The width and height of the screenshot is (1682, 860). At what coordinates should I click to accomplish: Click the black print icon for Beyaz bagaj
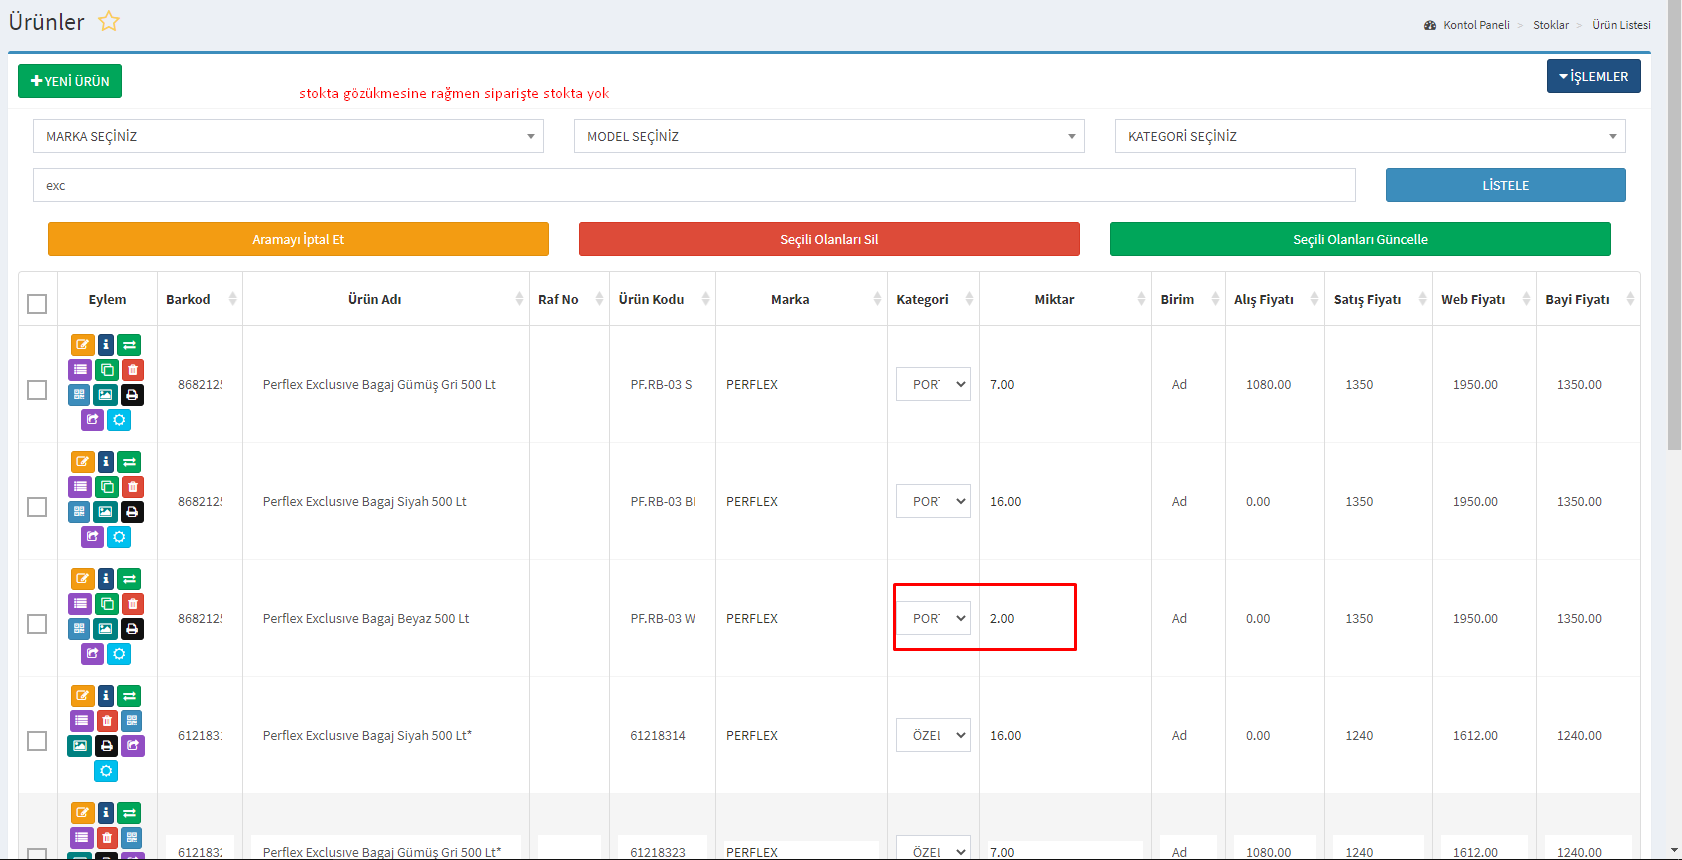[132, 629]
